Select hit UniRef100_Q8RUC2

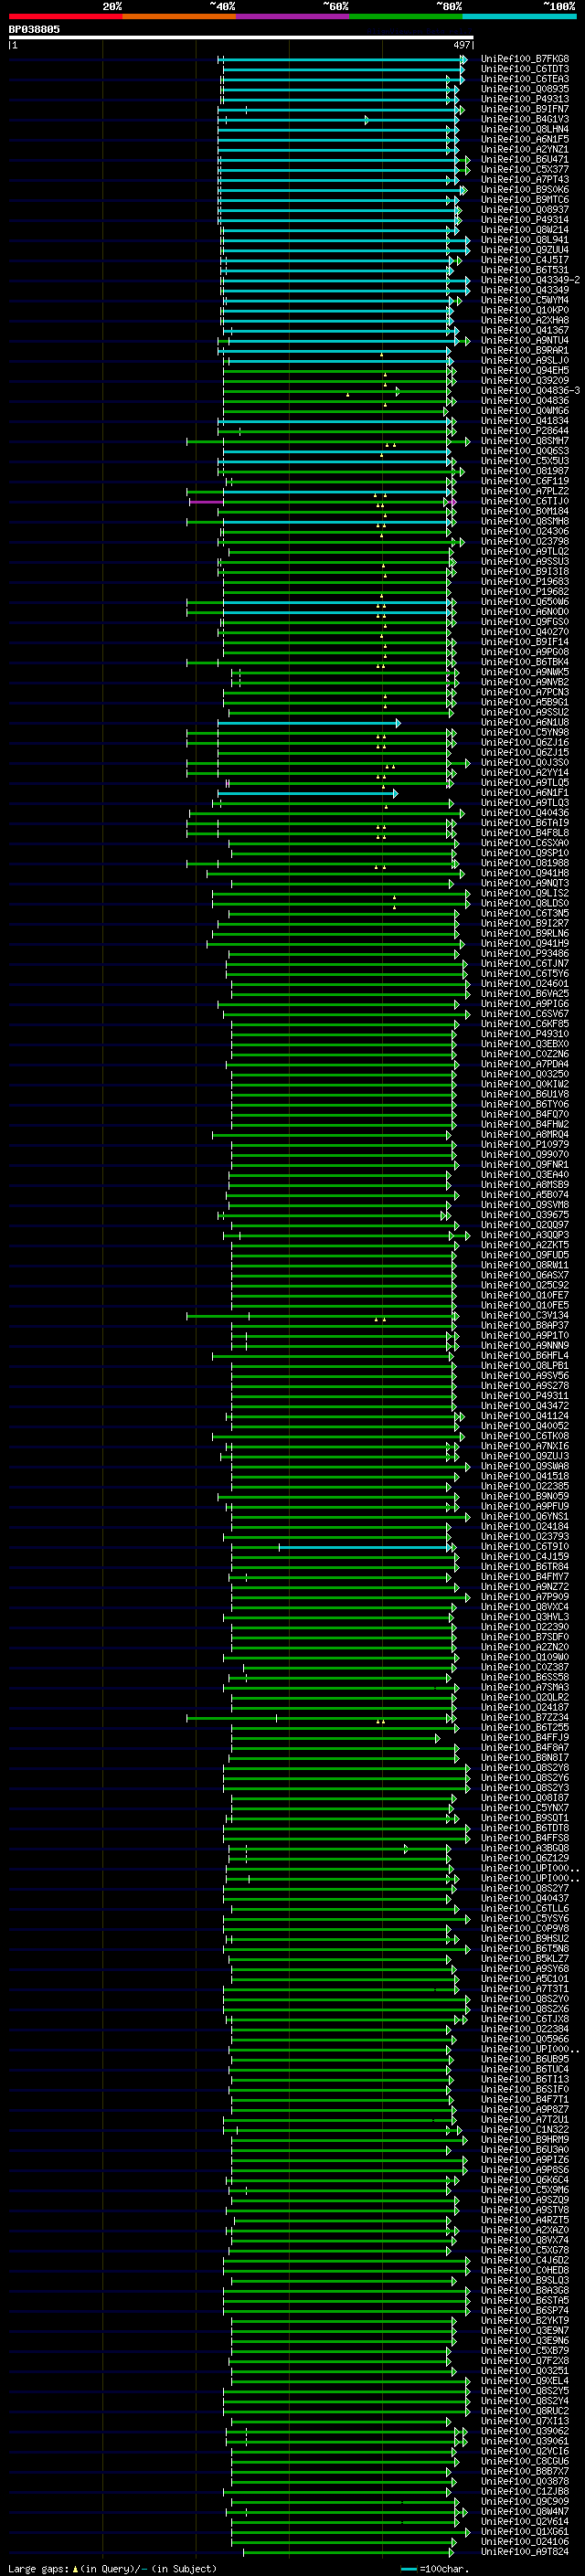(x=525, y=2411)
